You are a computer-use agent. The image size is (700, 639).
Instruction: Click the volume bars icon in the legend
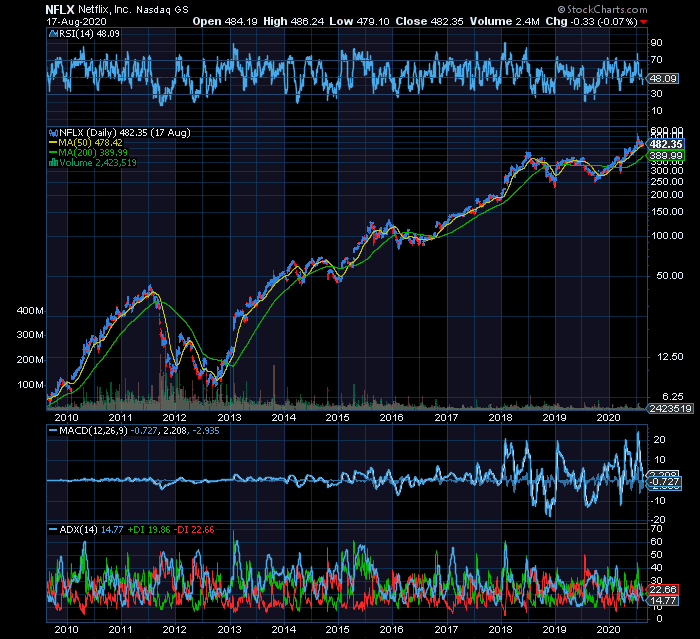54,163
